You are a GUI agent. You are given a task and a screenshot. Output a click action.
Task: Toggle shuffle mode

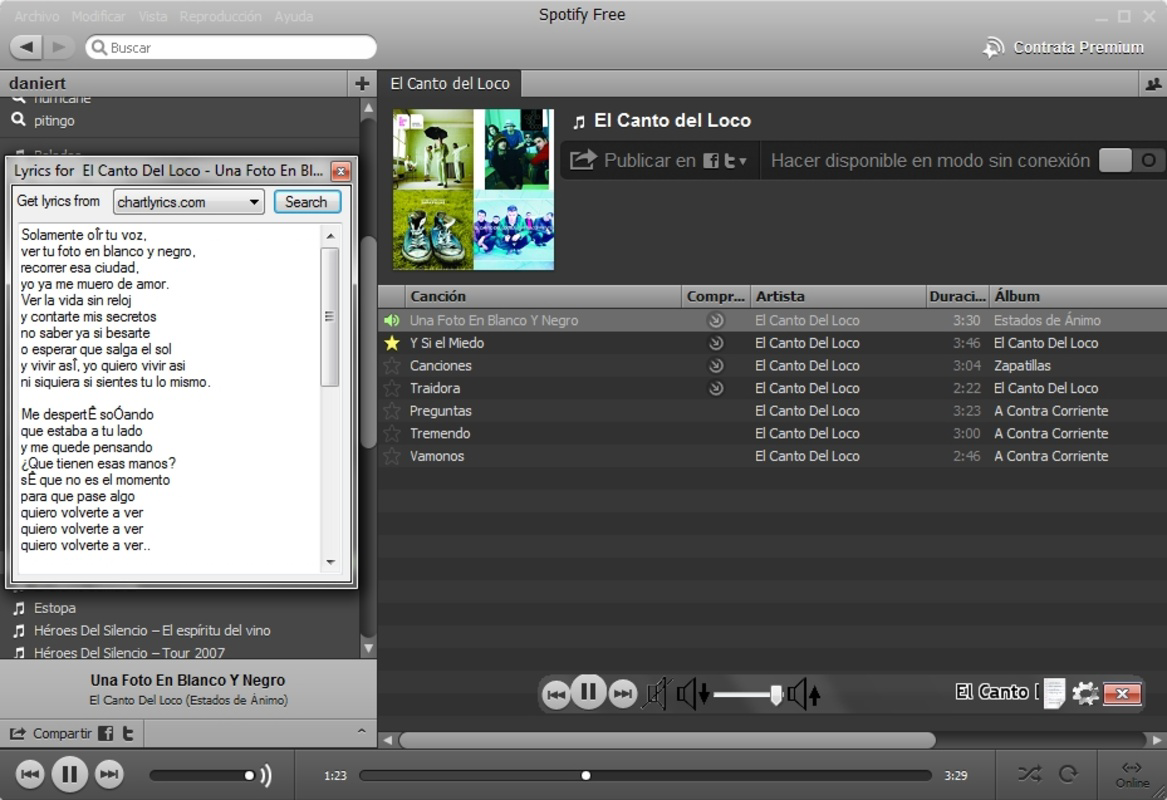[1029, 774]
